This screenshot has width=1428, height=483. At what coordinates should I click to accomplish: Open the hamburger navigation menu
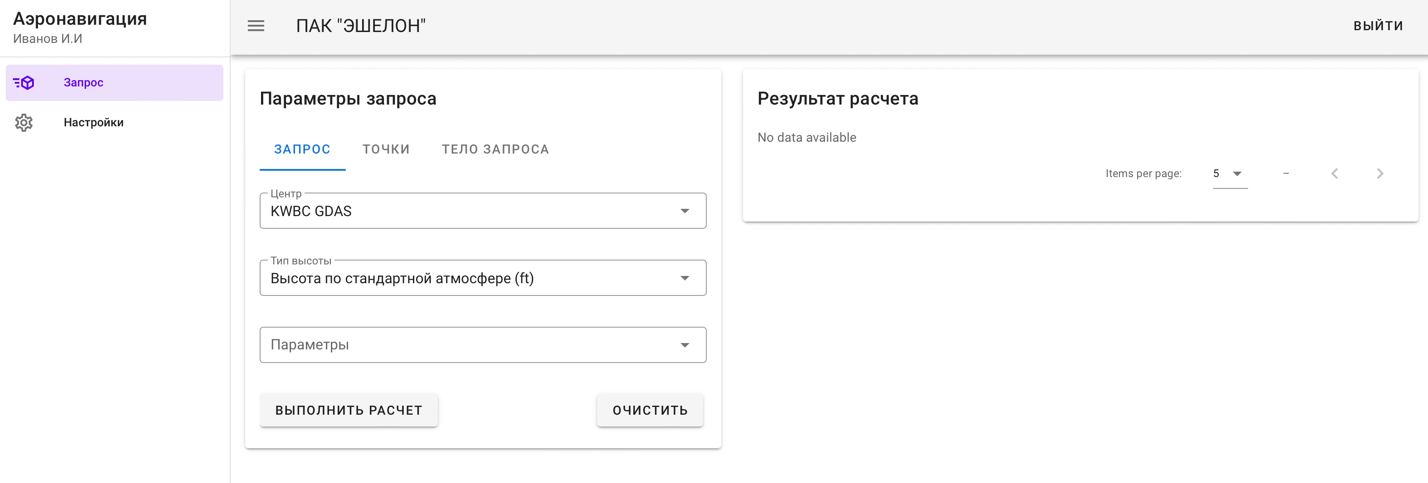click(x=256, y=26)
